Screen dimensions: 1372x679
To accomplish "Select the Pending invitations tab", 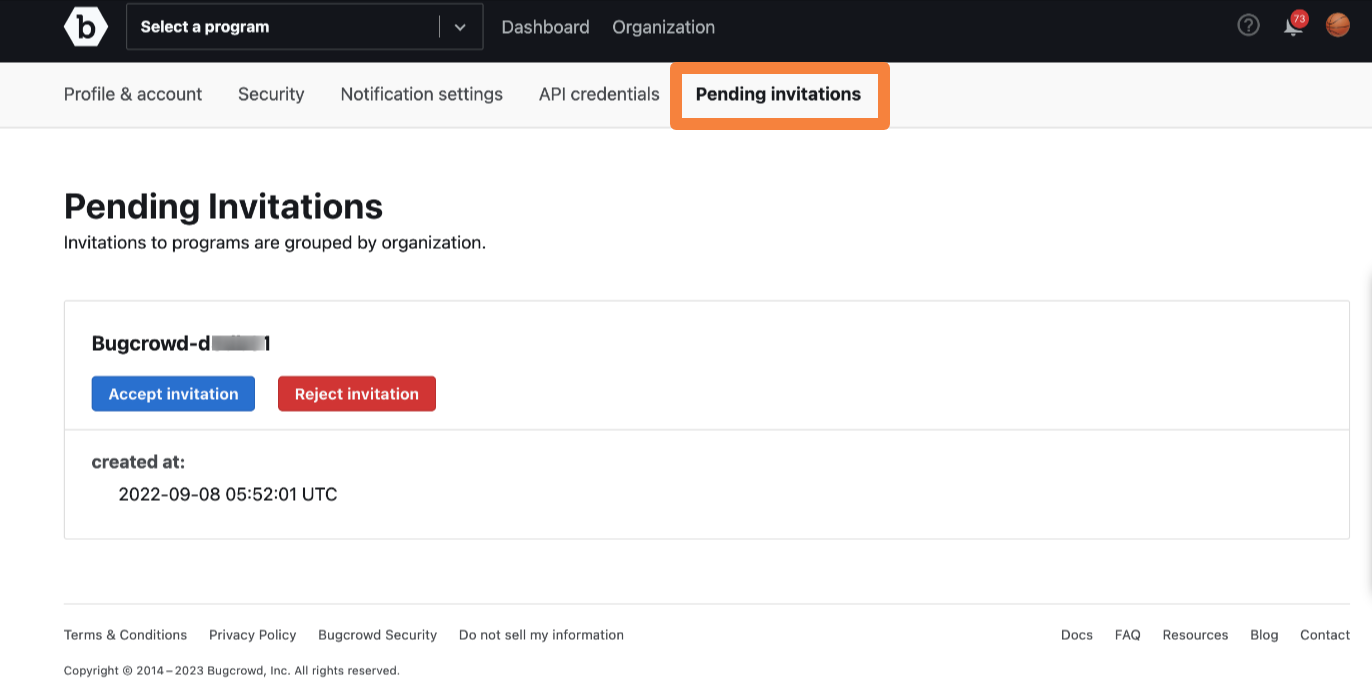I will 778,94.
